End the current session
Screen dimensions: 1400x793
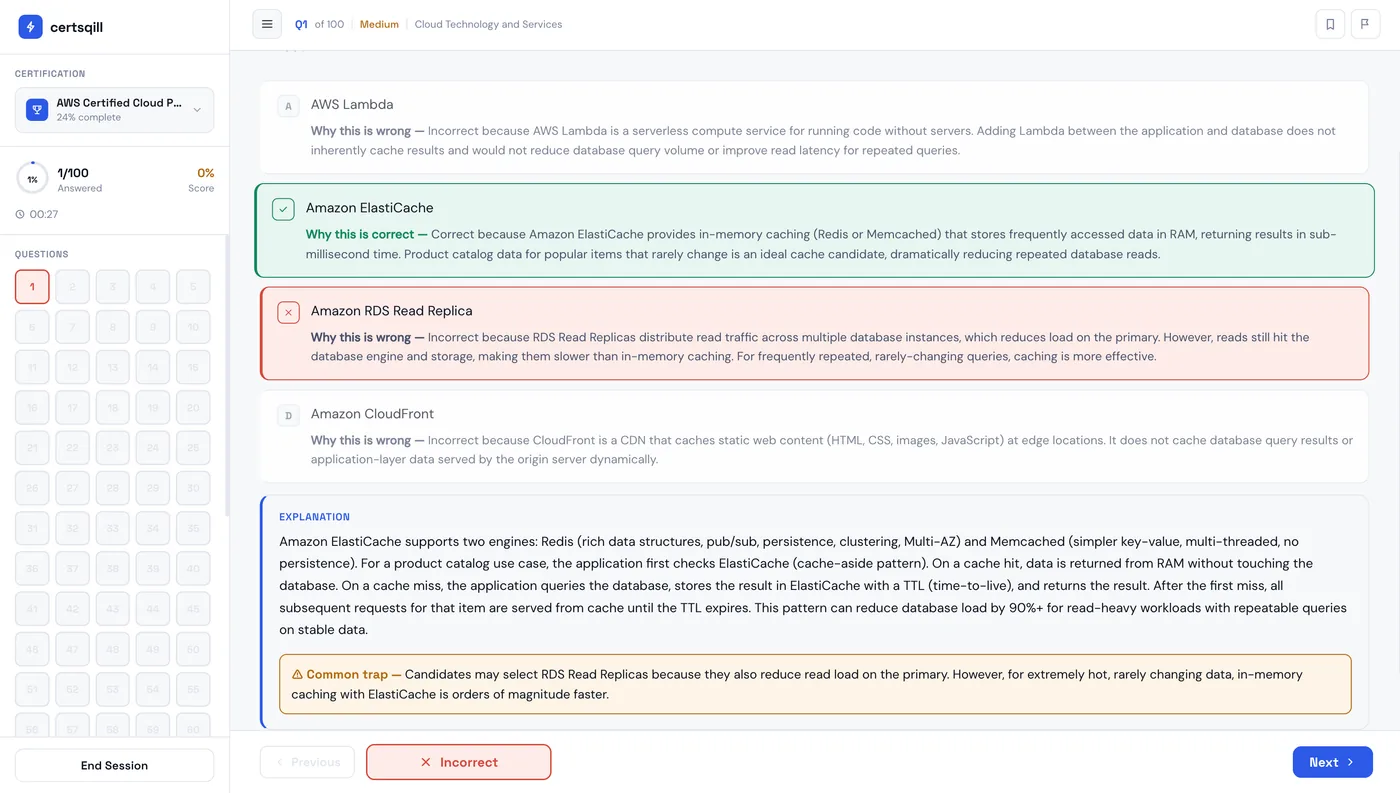click(114, 765)
